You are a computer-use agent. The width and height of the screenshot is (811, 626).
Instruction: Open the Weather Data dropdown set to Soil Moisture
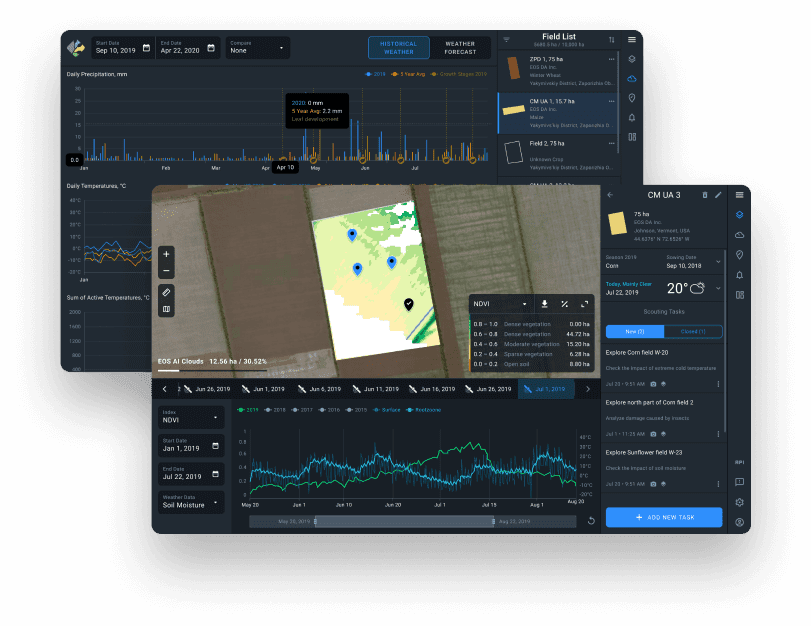[x=191, y=502]
